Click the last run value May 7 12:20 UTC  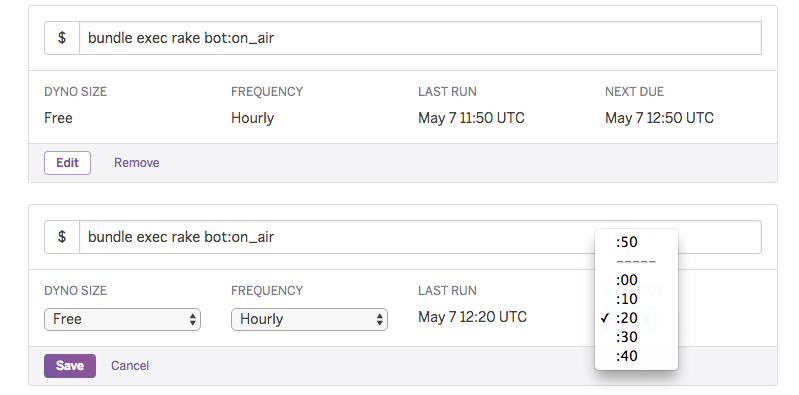coord(472,317)
